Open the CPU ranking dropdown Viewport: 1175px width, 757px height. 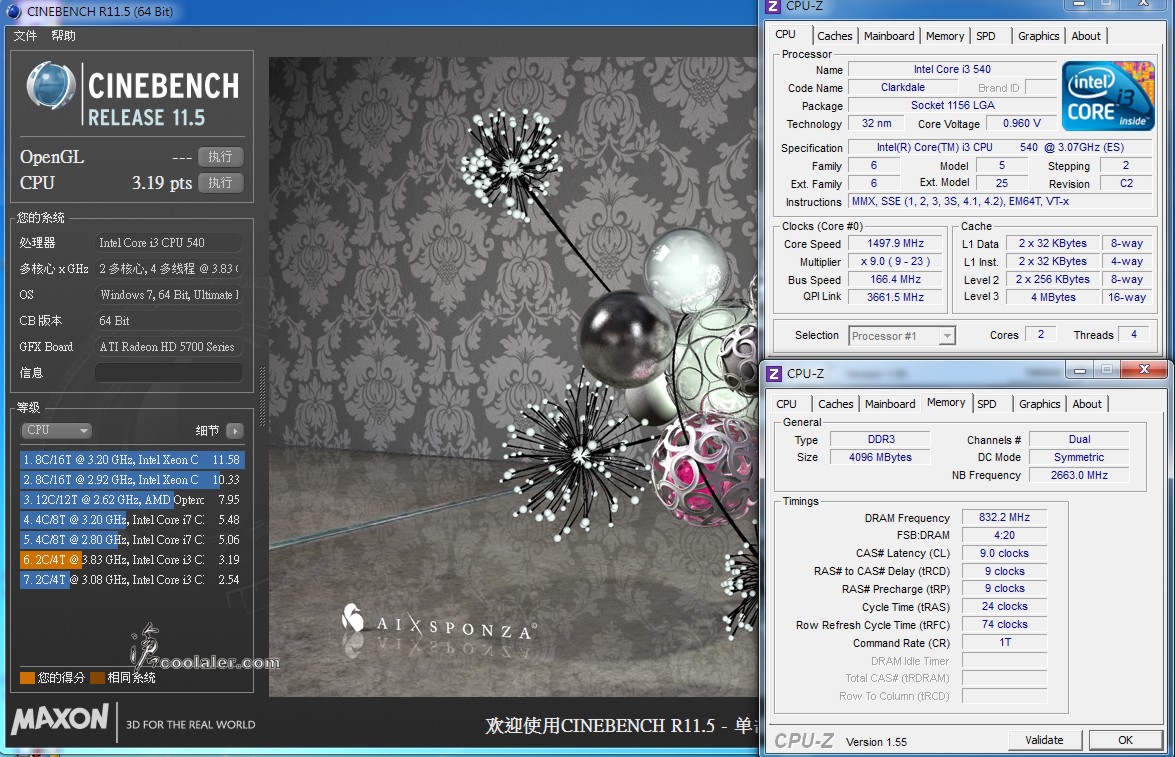click(56, 430)
